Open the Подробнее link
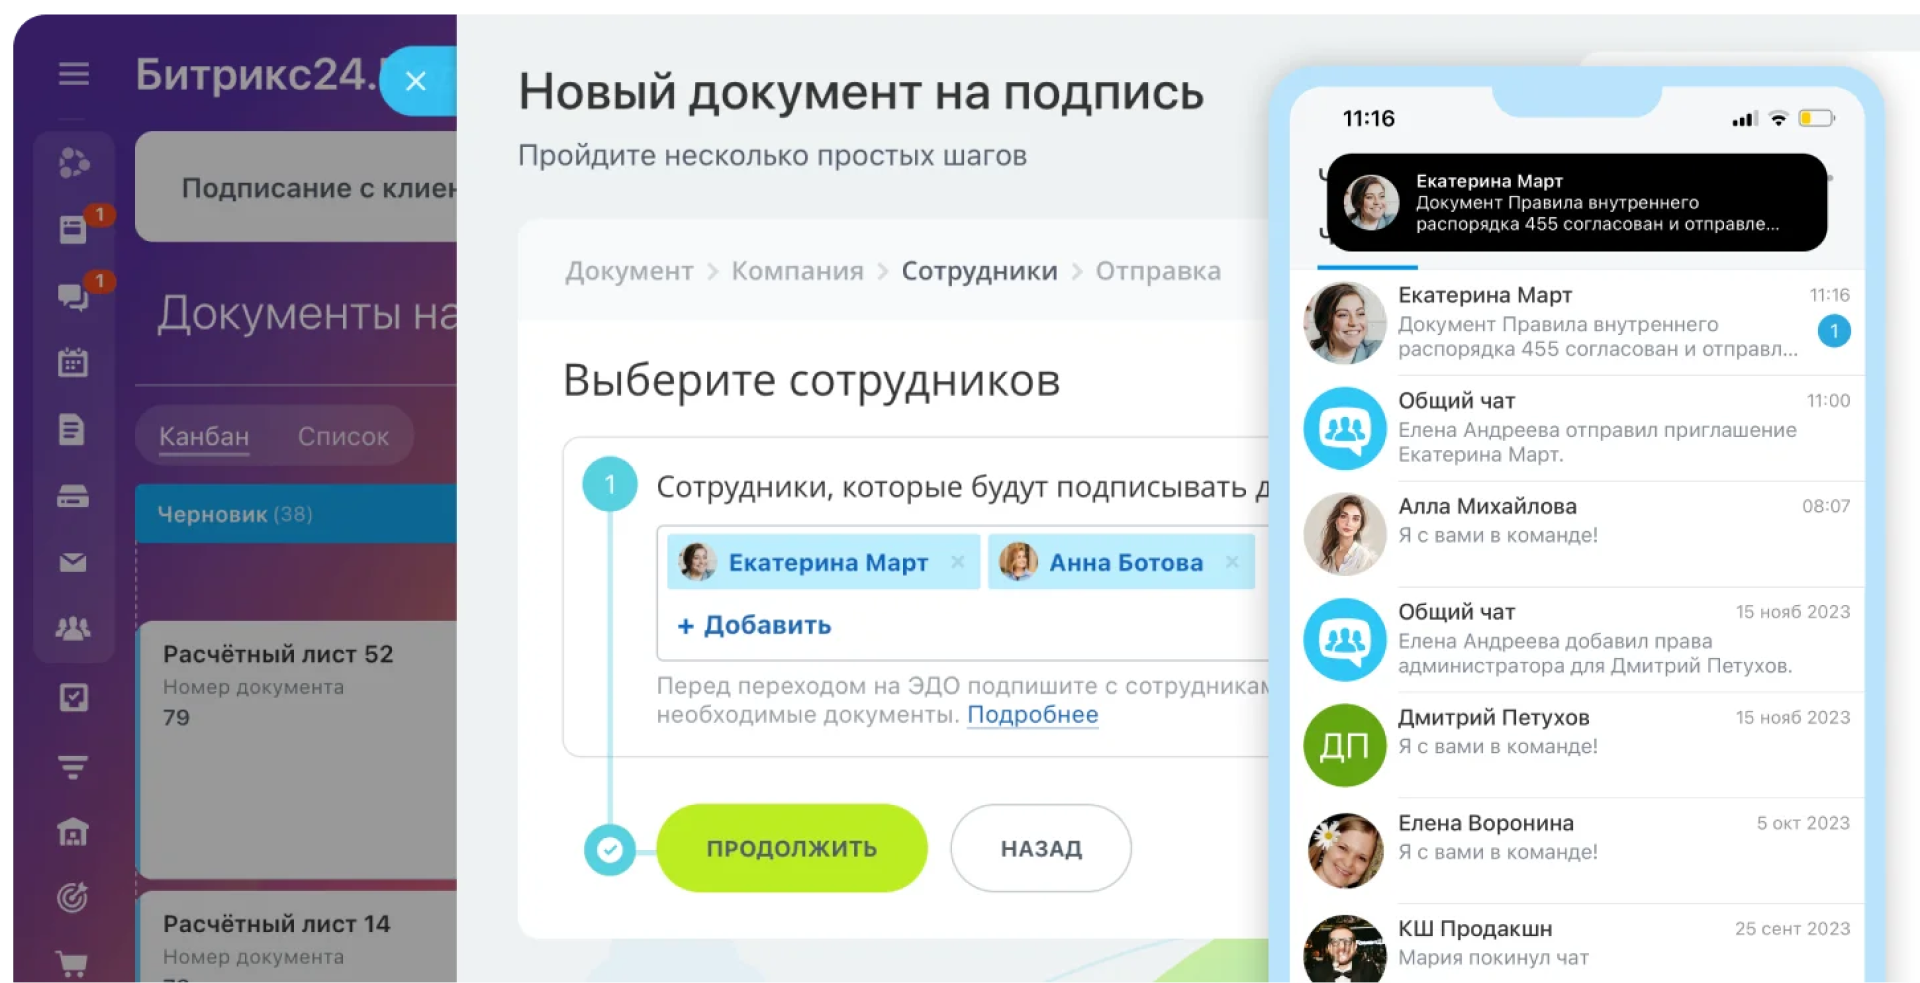1920x983 pixels. (x=1032, y=715)
